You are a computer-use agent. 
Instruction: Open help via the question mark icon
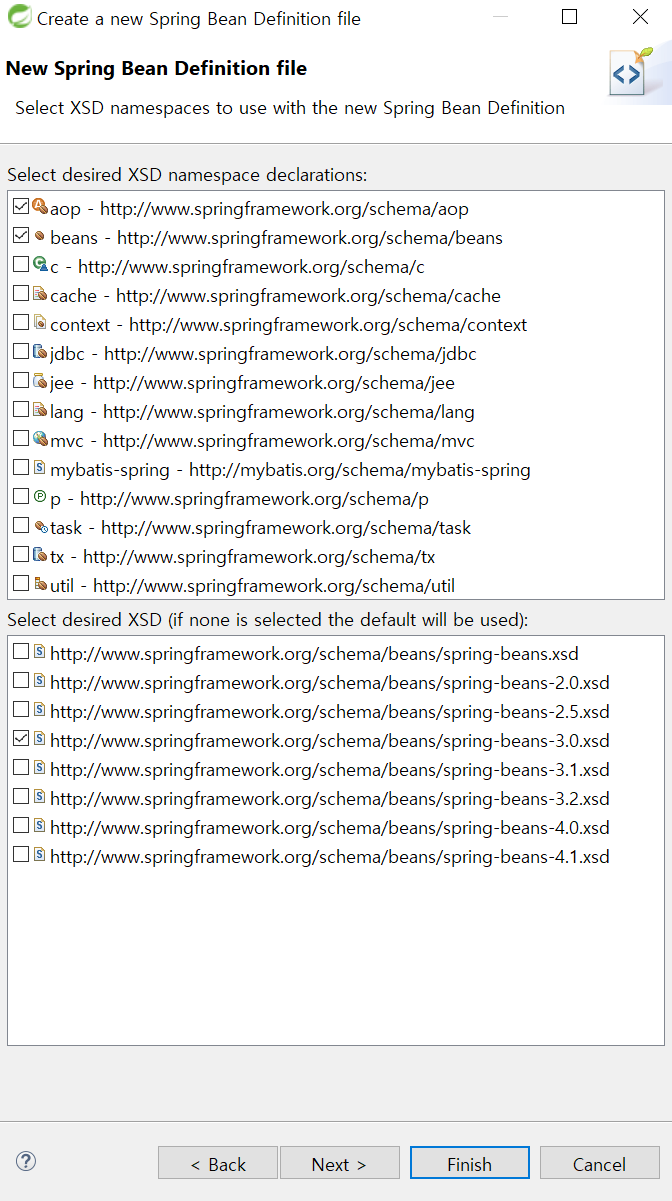[x=26, y=1161]
